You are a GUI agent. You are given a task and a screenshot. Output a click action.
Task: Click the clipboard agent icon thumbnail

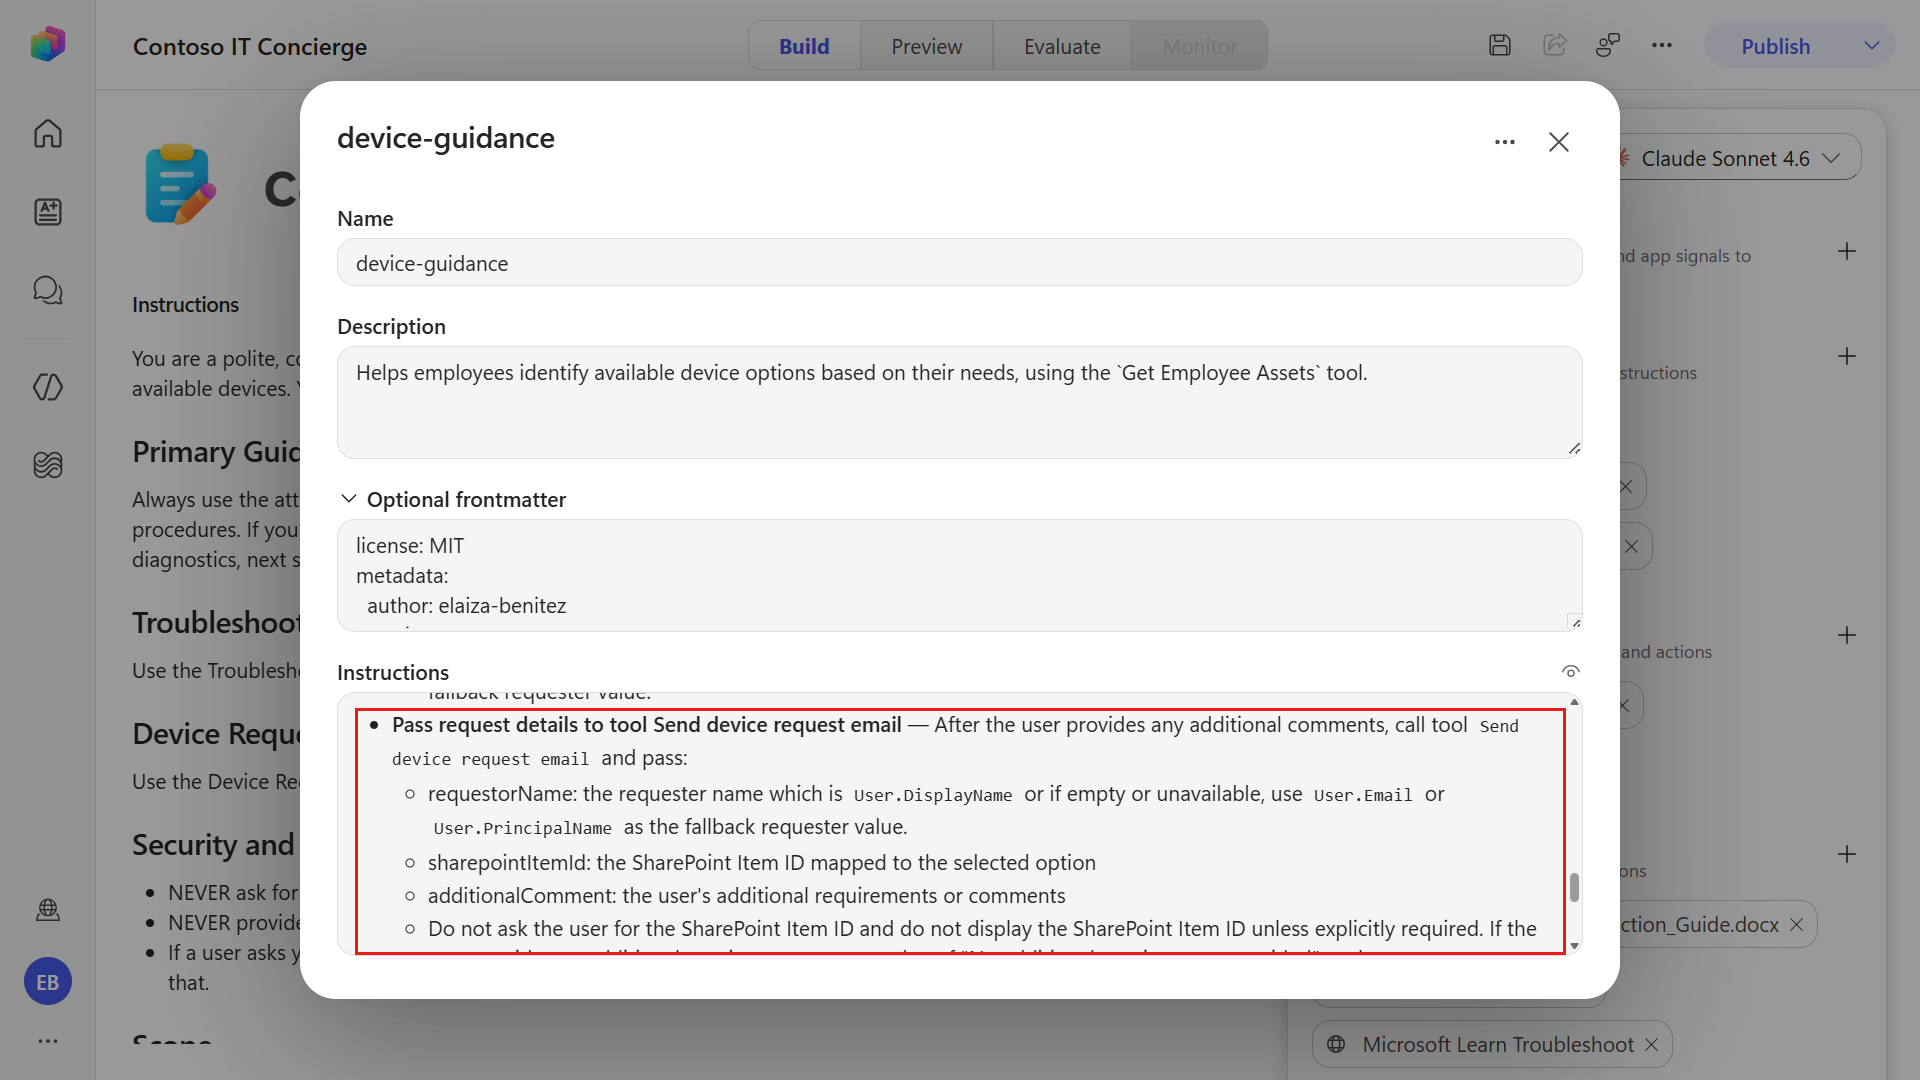[180, 184]
